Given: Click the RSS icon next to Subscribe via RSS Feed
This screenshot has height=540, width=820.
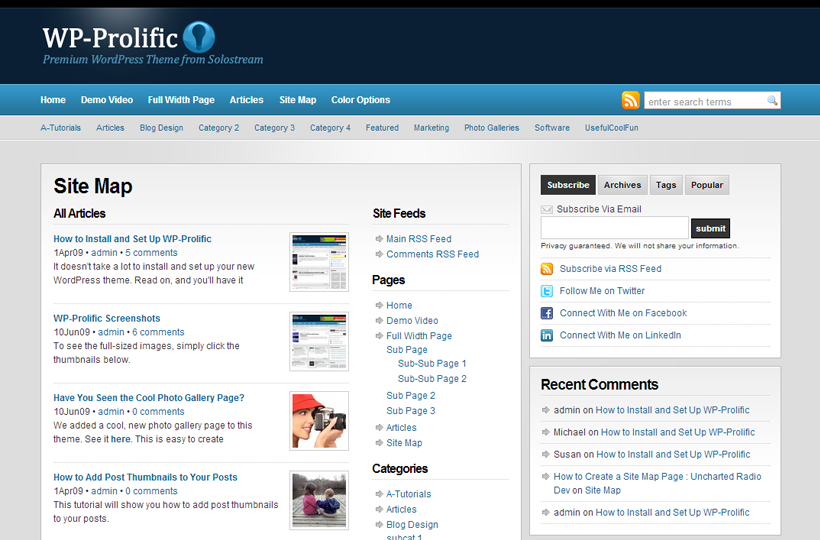Looking at the screenshot, I should 546,269.
